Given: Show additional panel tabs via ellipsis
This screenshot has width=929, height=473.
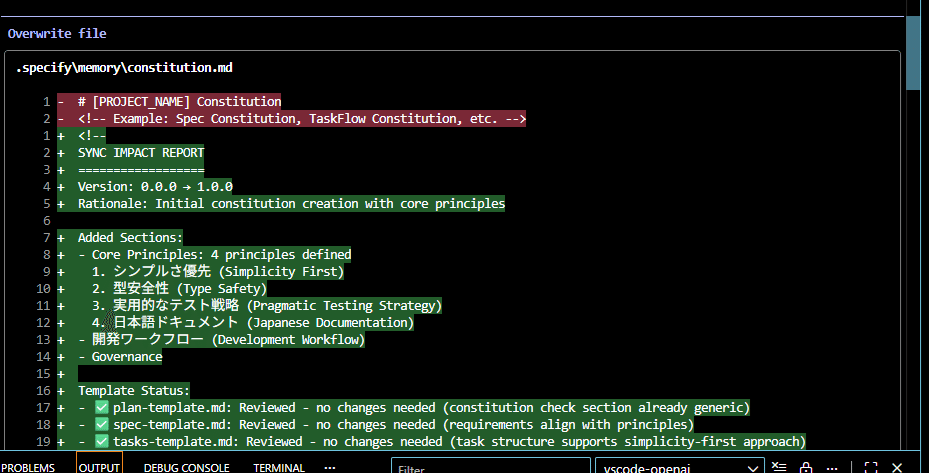Looking at the screenshot, I should (330, 467).
